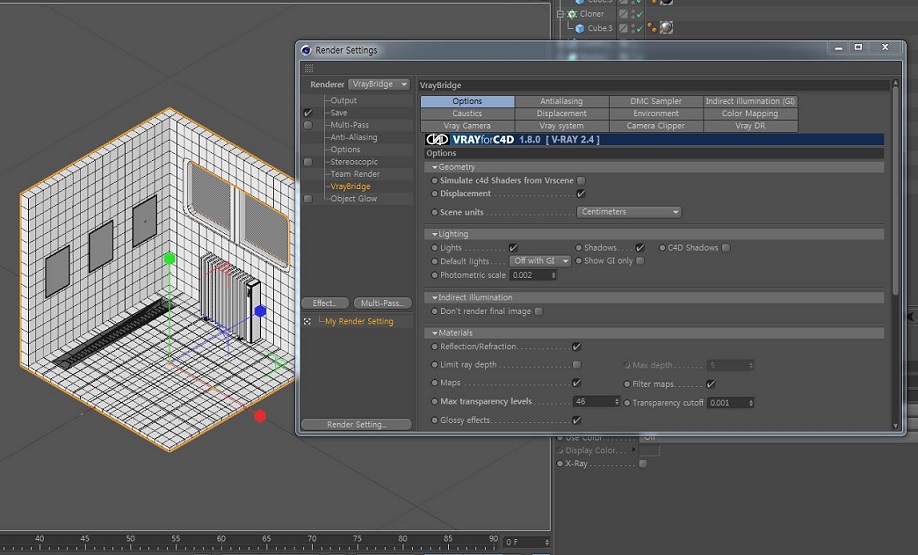Screen dimensions: 918x555
Task: Toggle the Maps checkbox
Action: coord(577,383)
